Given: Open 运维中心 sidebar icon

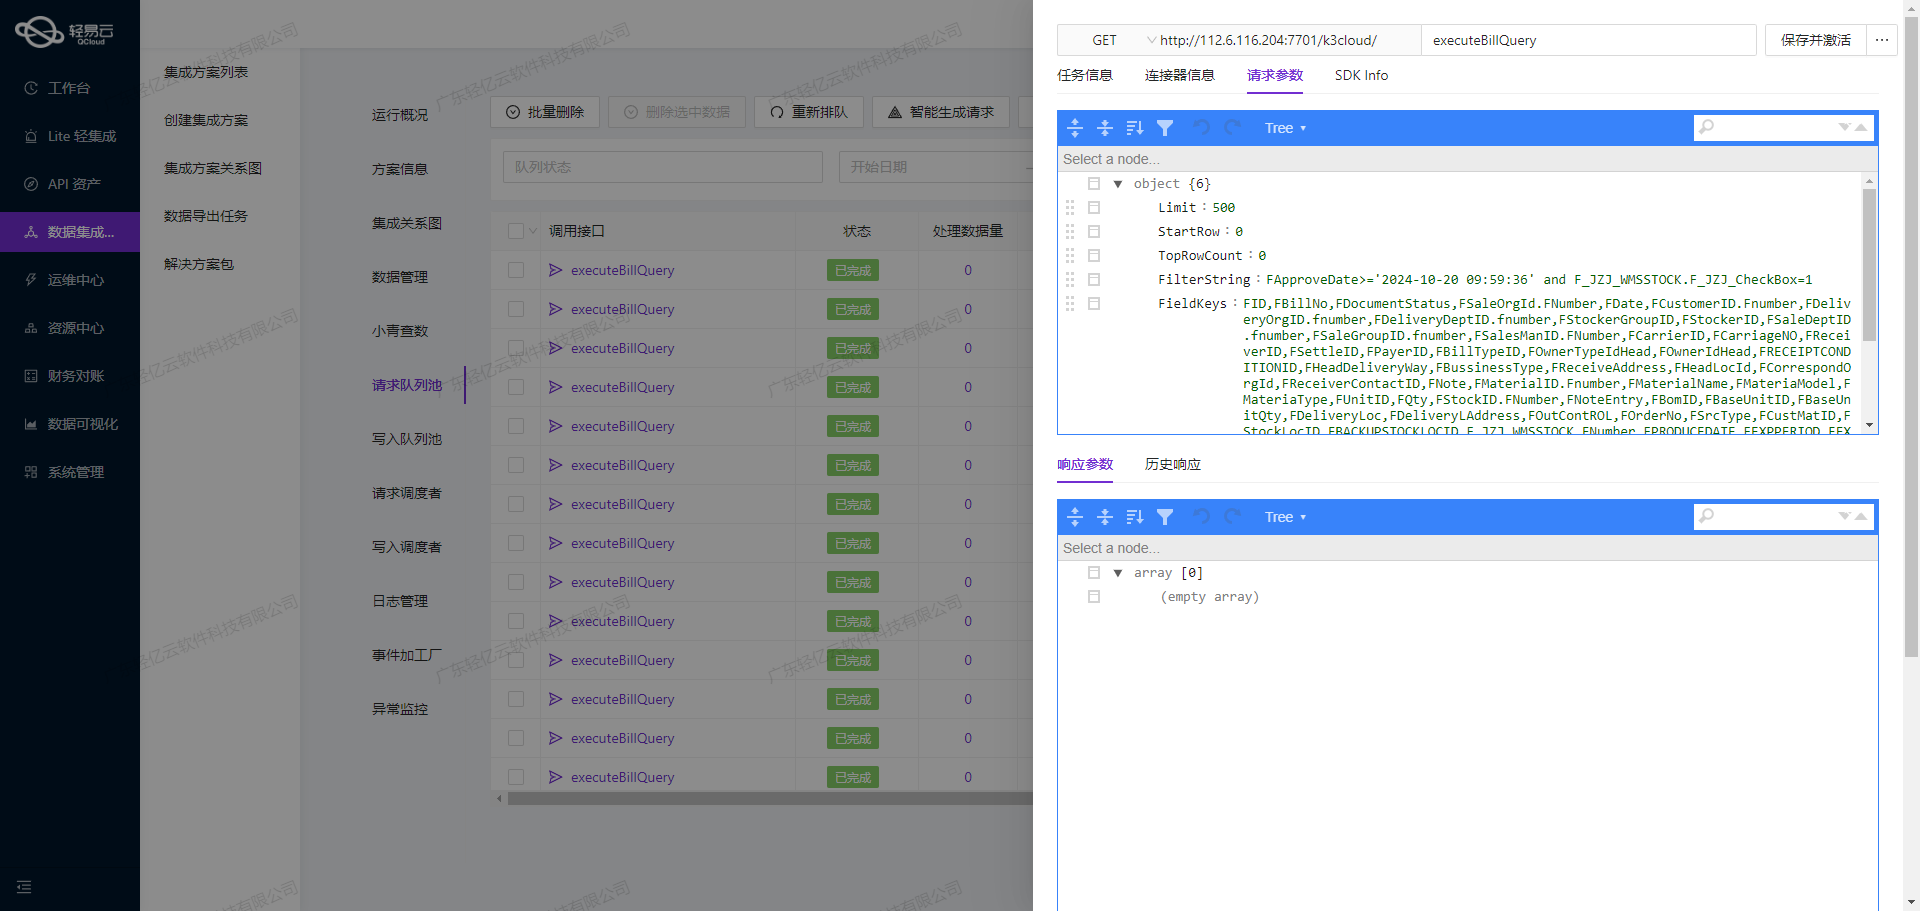Looking at the screenshot, I should tap(31, 280).
